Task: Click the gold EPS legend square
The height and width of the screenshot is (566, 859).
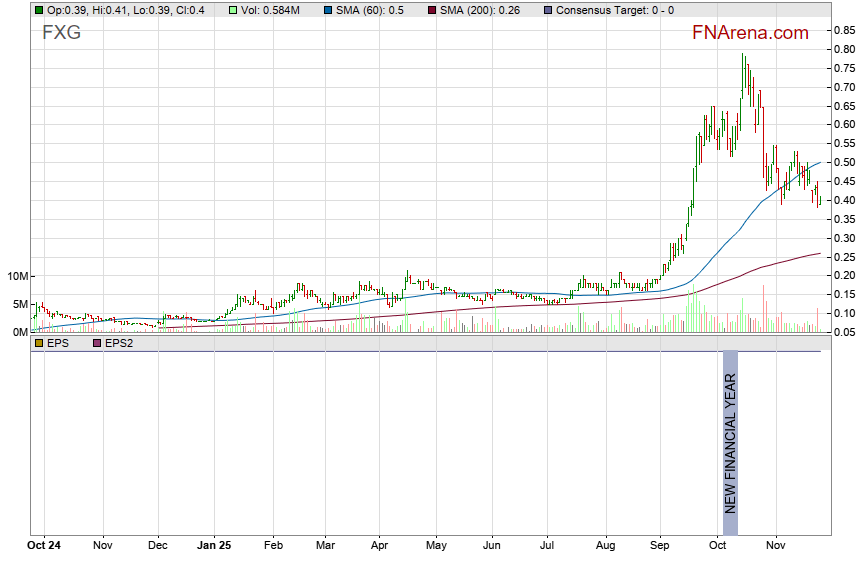Action: coord(39,343)
